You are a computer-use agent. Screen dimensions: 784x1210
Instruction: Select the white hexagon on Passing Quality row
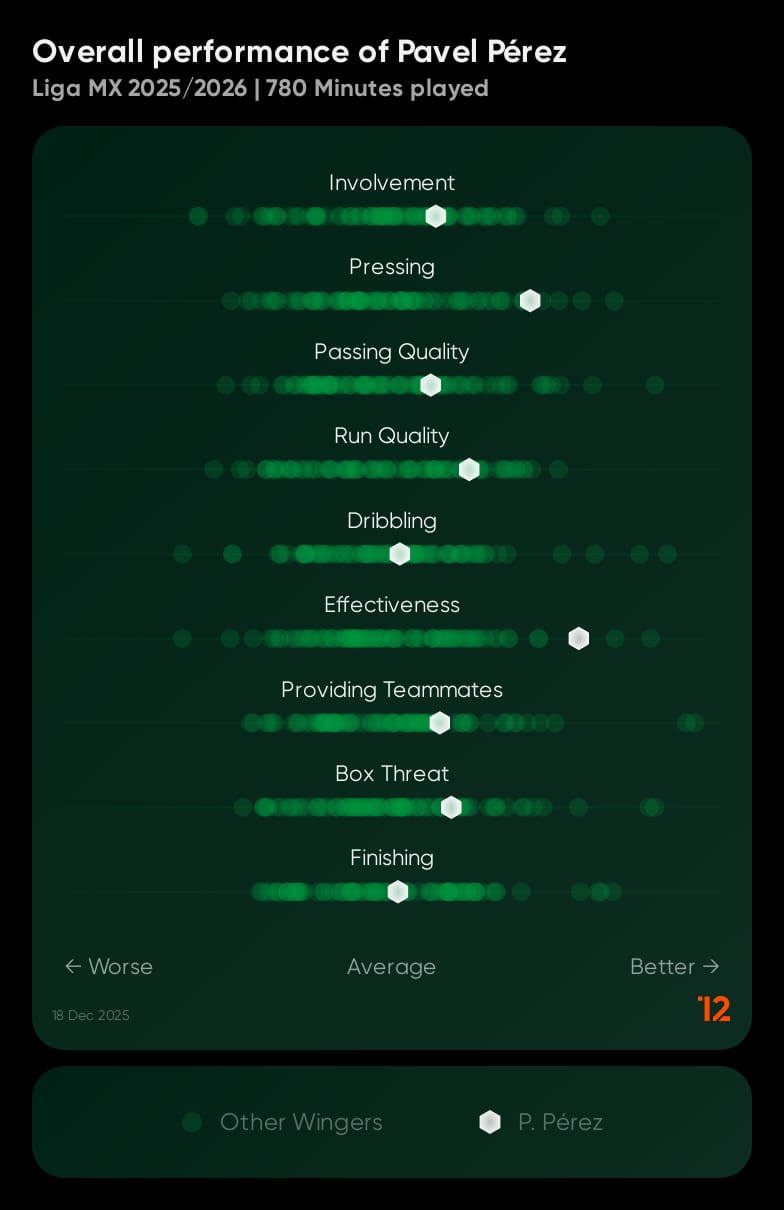pos(430,385)
